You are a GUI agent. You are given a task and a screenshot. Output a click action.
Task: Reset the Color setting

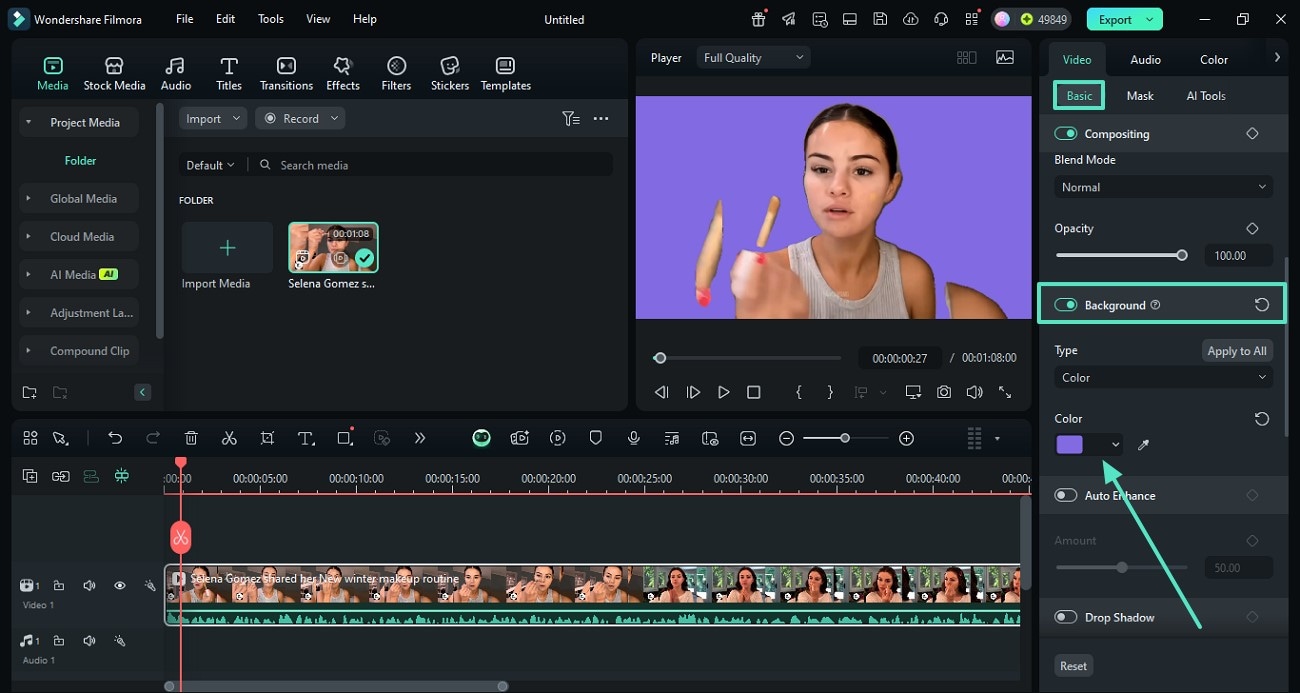(x=1262, y=419)
